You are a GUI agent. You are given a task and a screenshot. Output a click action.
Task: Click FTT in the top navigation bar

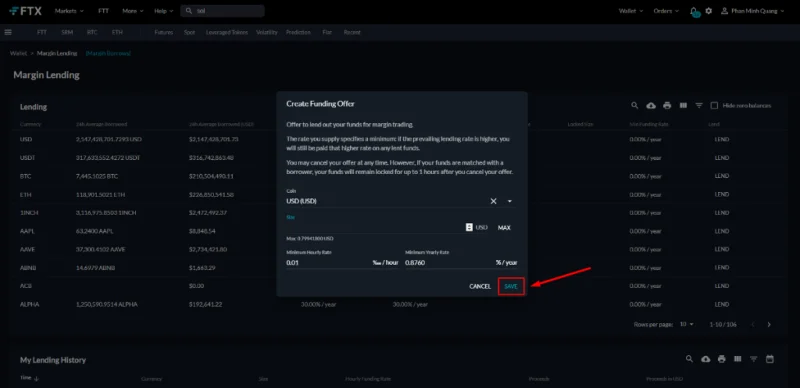pos(104,11)
